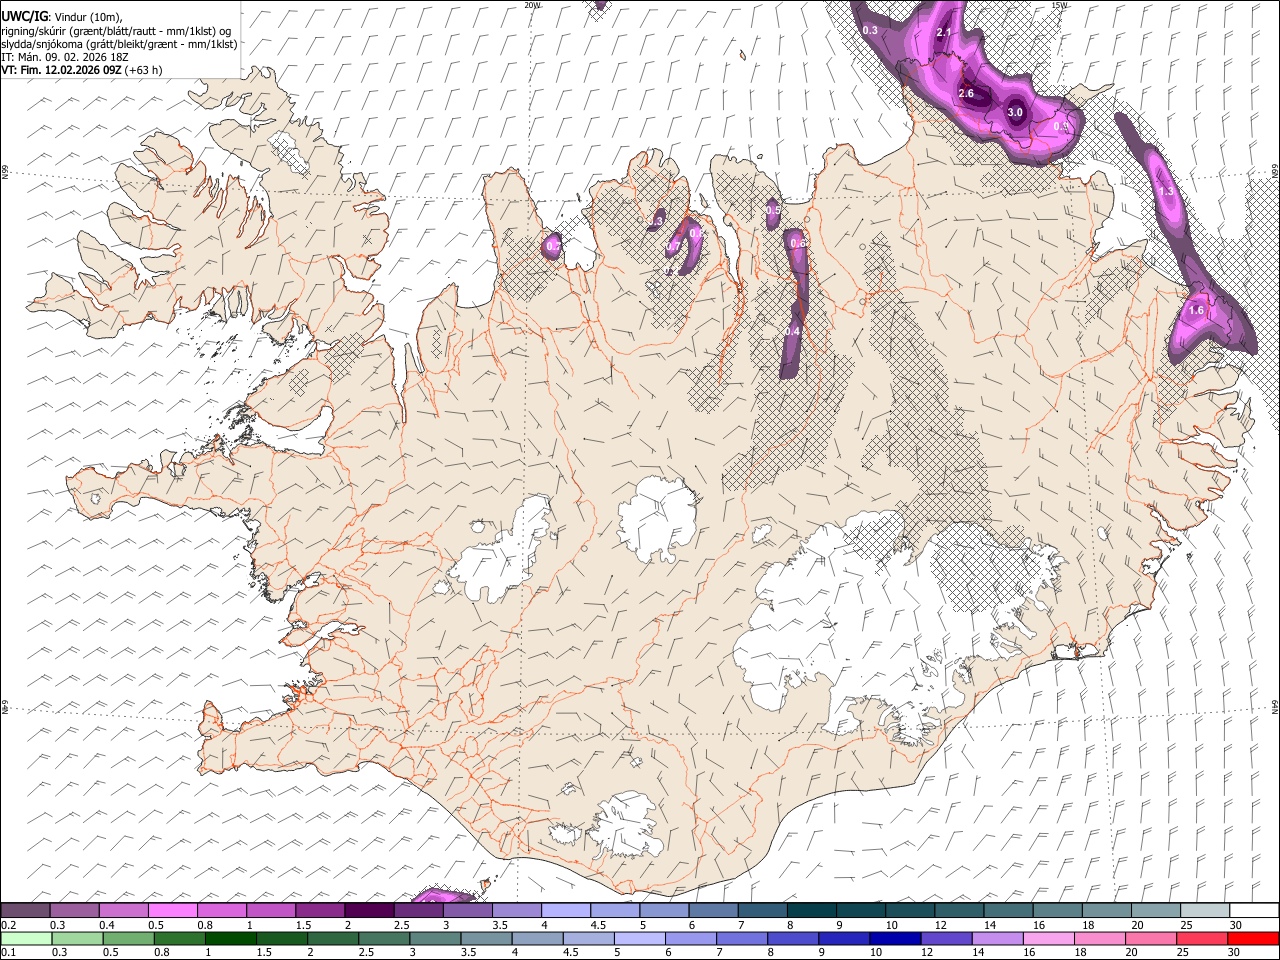Click the 20W longitude label

click(x=531, y=5)
